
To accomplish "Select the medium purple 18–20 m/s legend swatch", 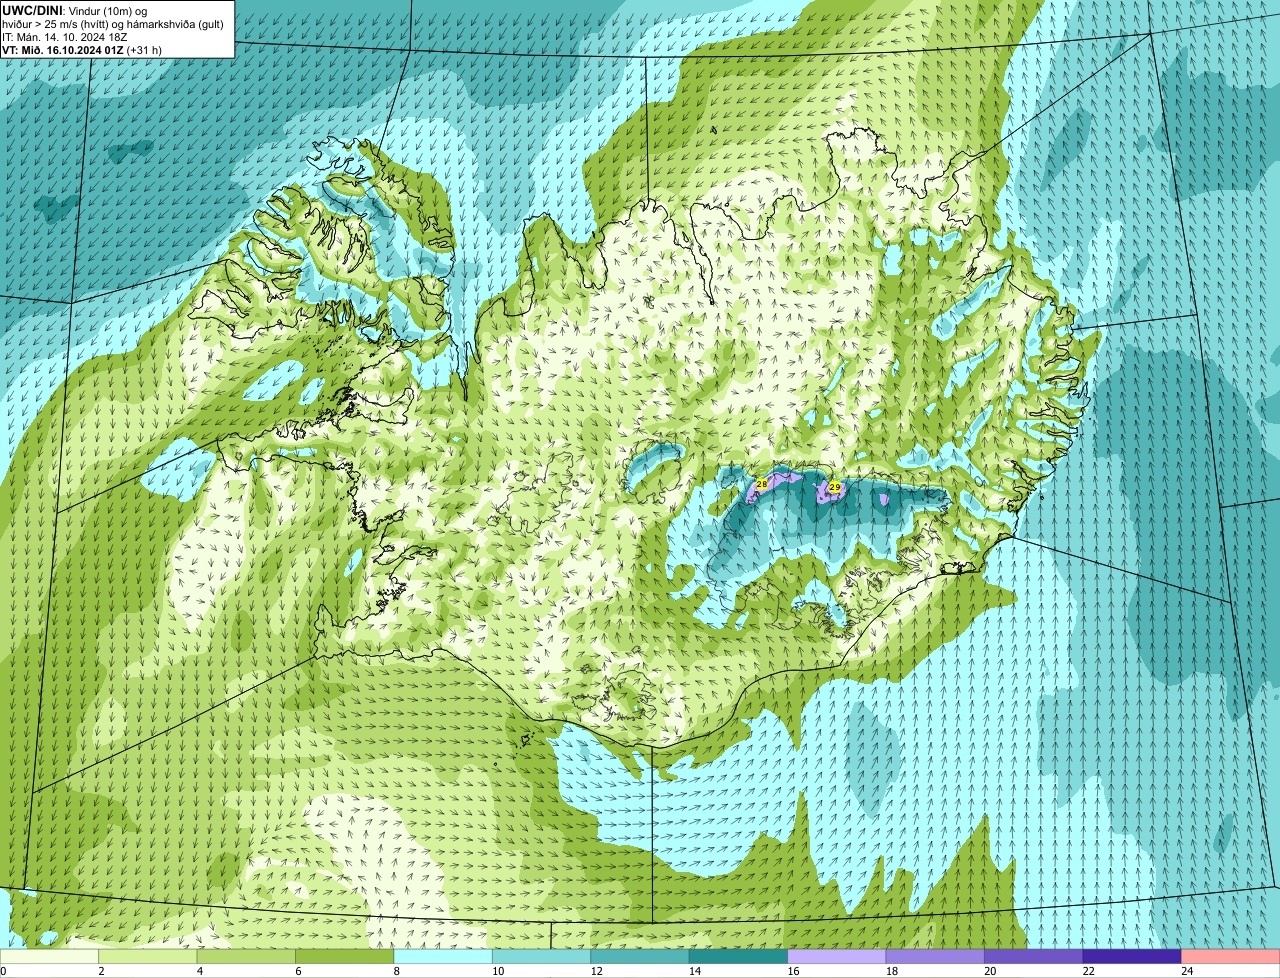I will (x=935, y=957).
